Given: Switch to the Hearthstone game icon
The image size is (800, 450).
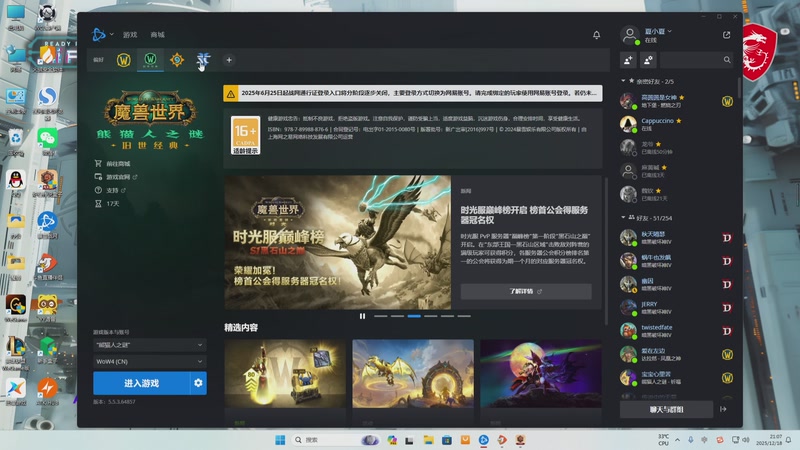Looking at the screenshot, I should click(177, 60).
